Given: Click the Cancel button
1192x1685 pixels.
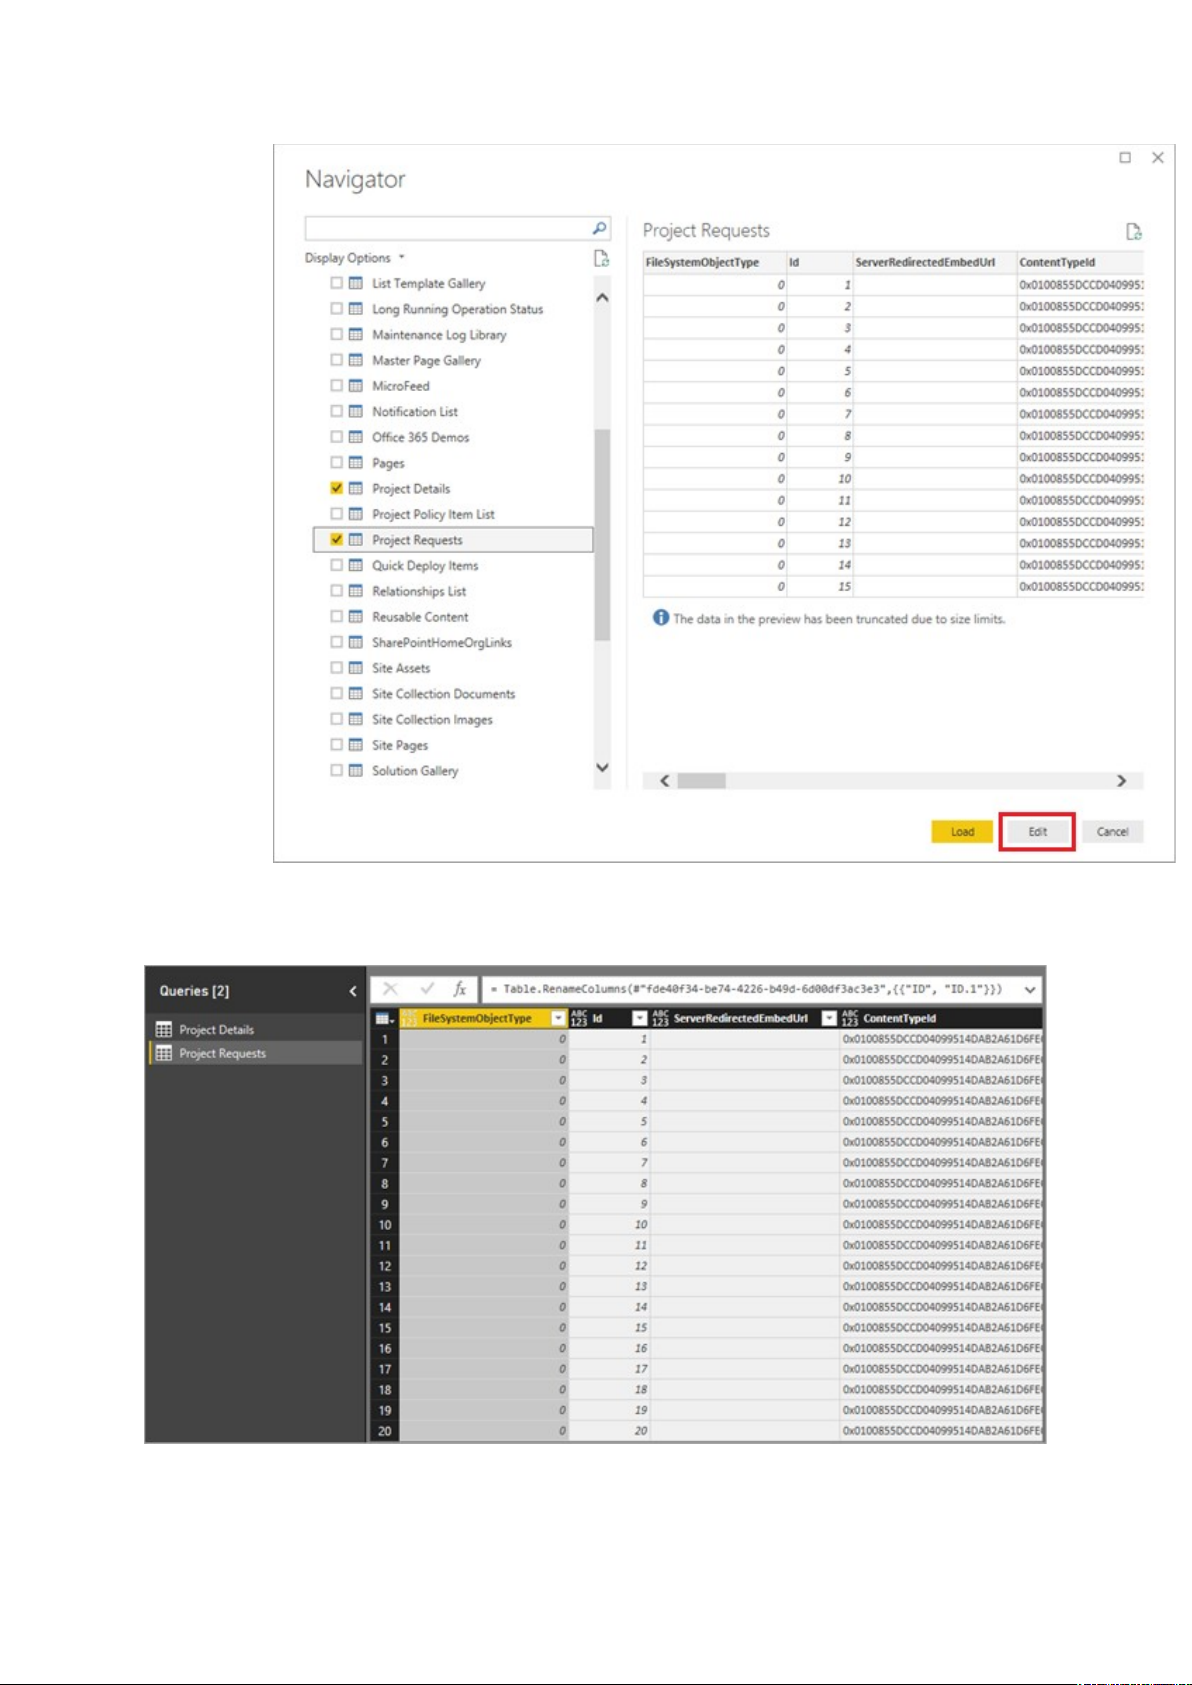Looking at the screenshot, I should click(x=1112, y=832).
